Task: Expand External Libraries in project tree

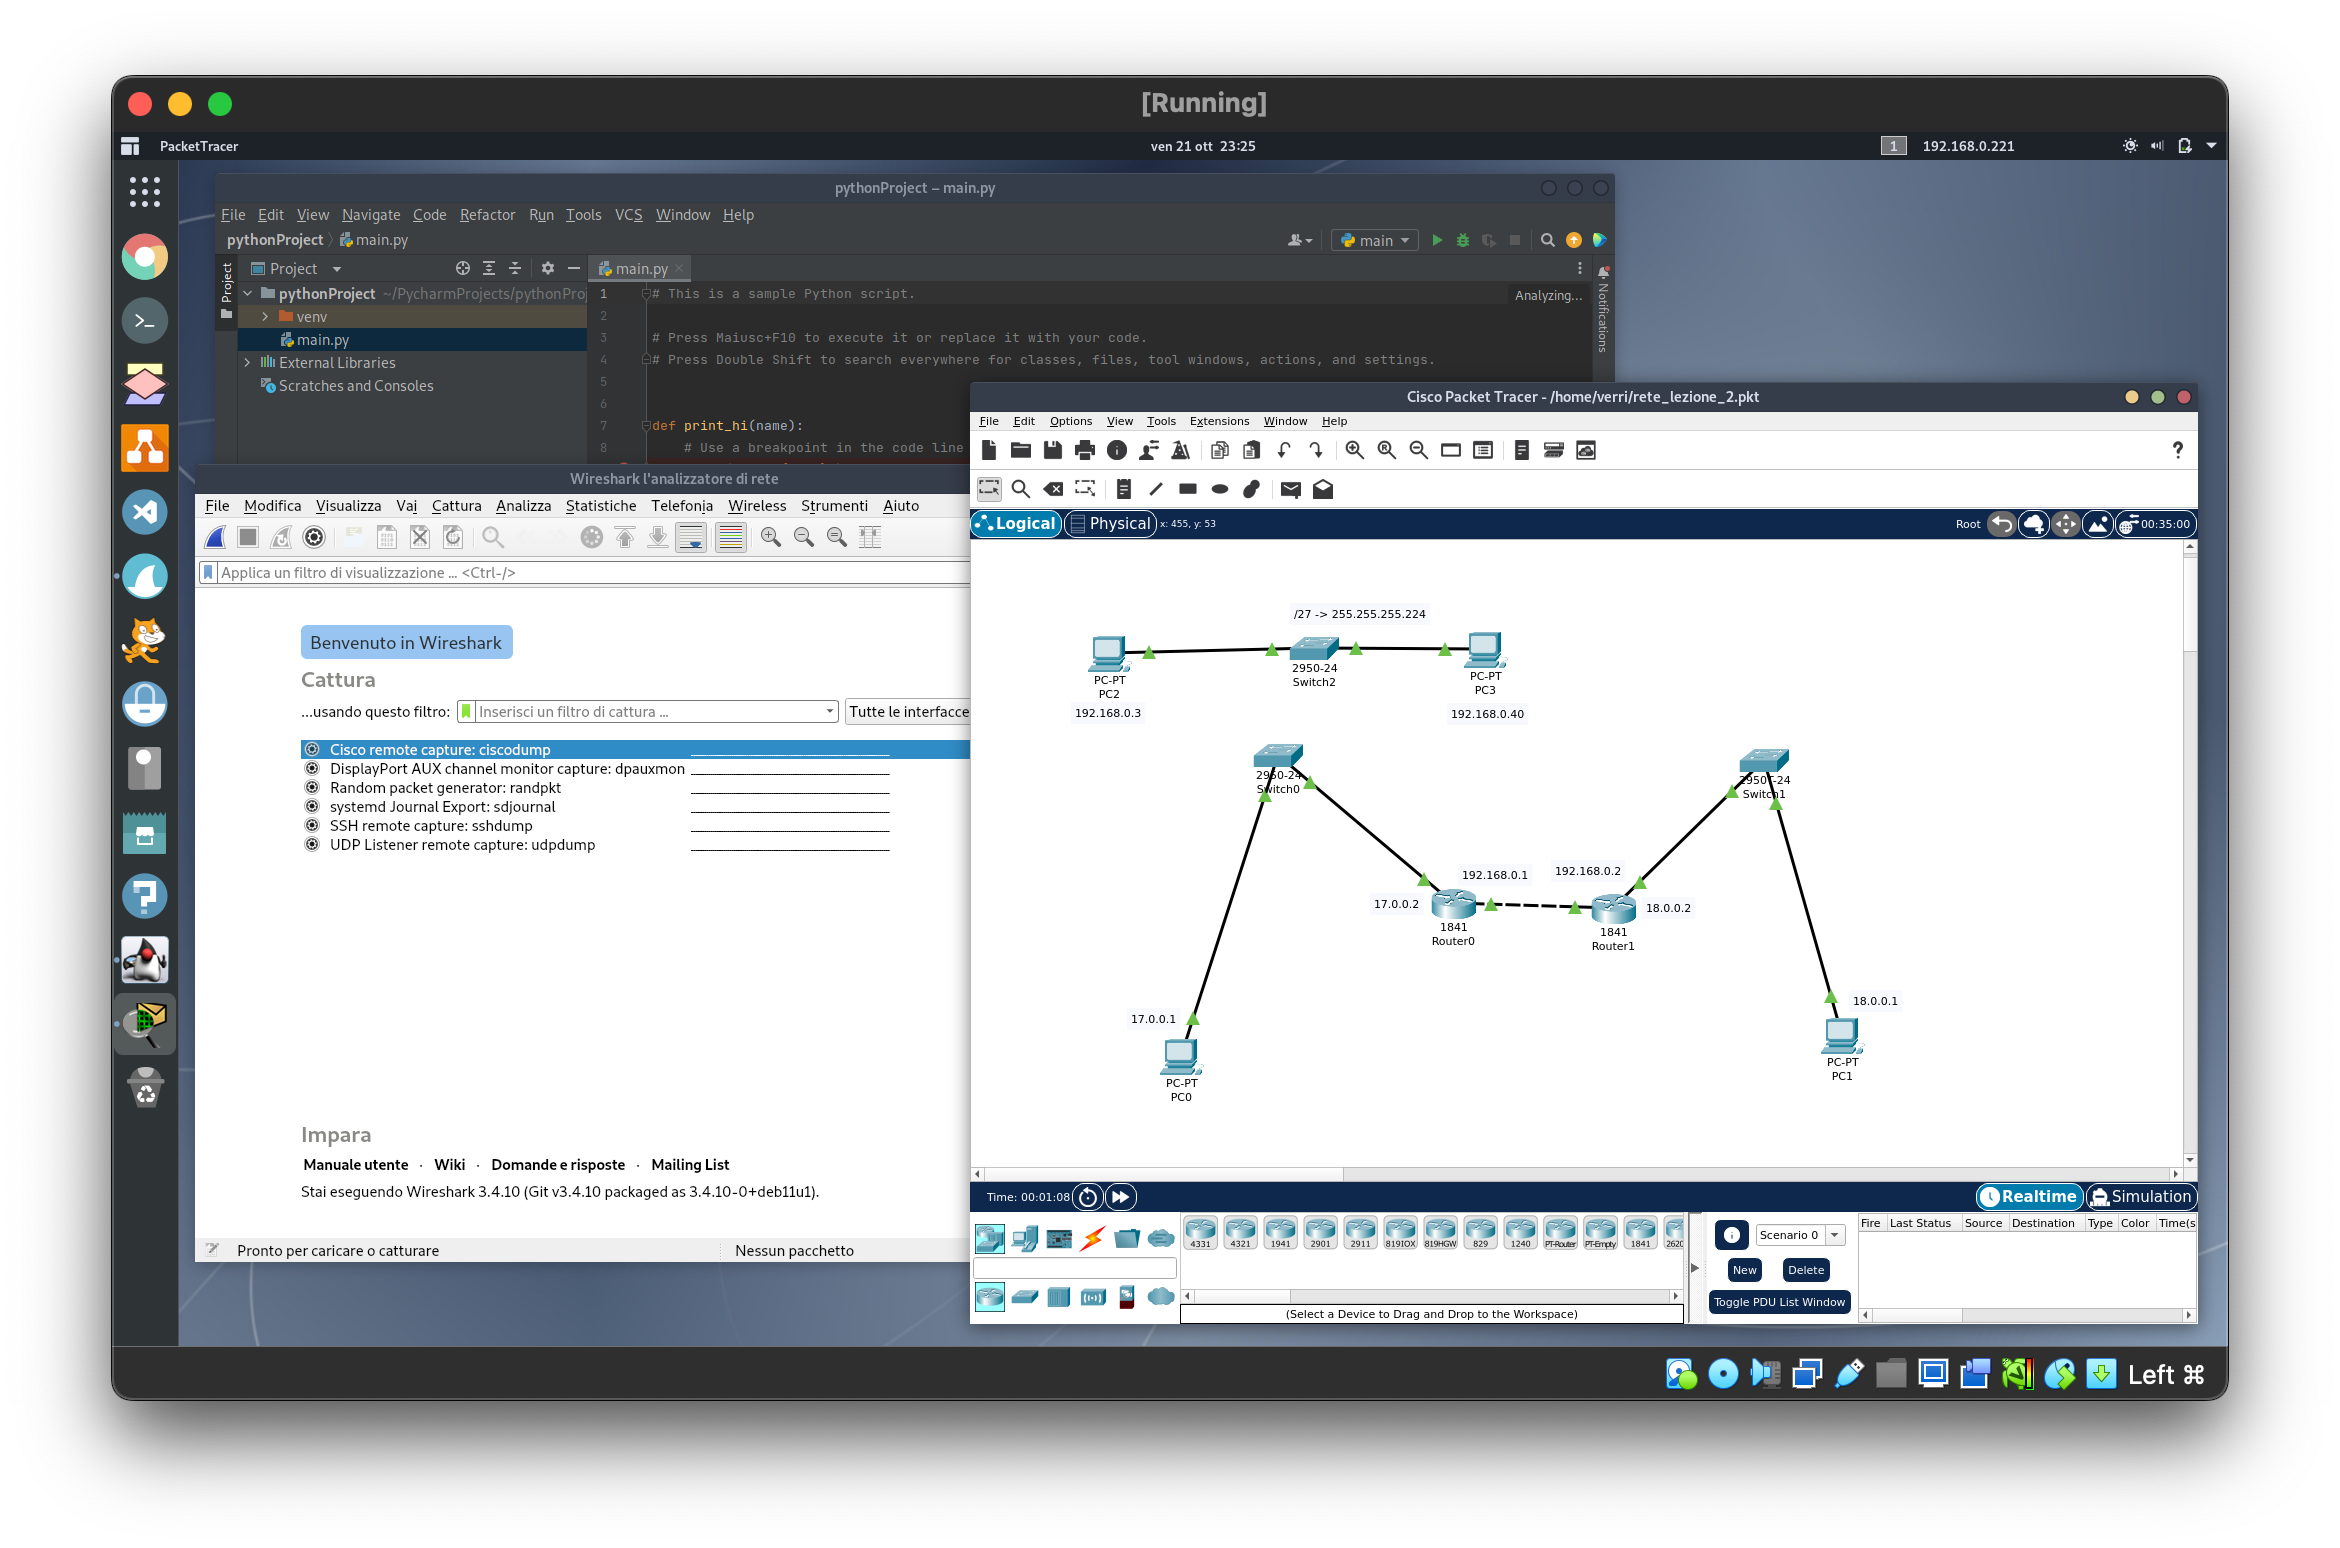Action: [247, 363]
